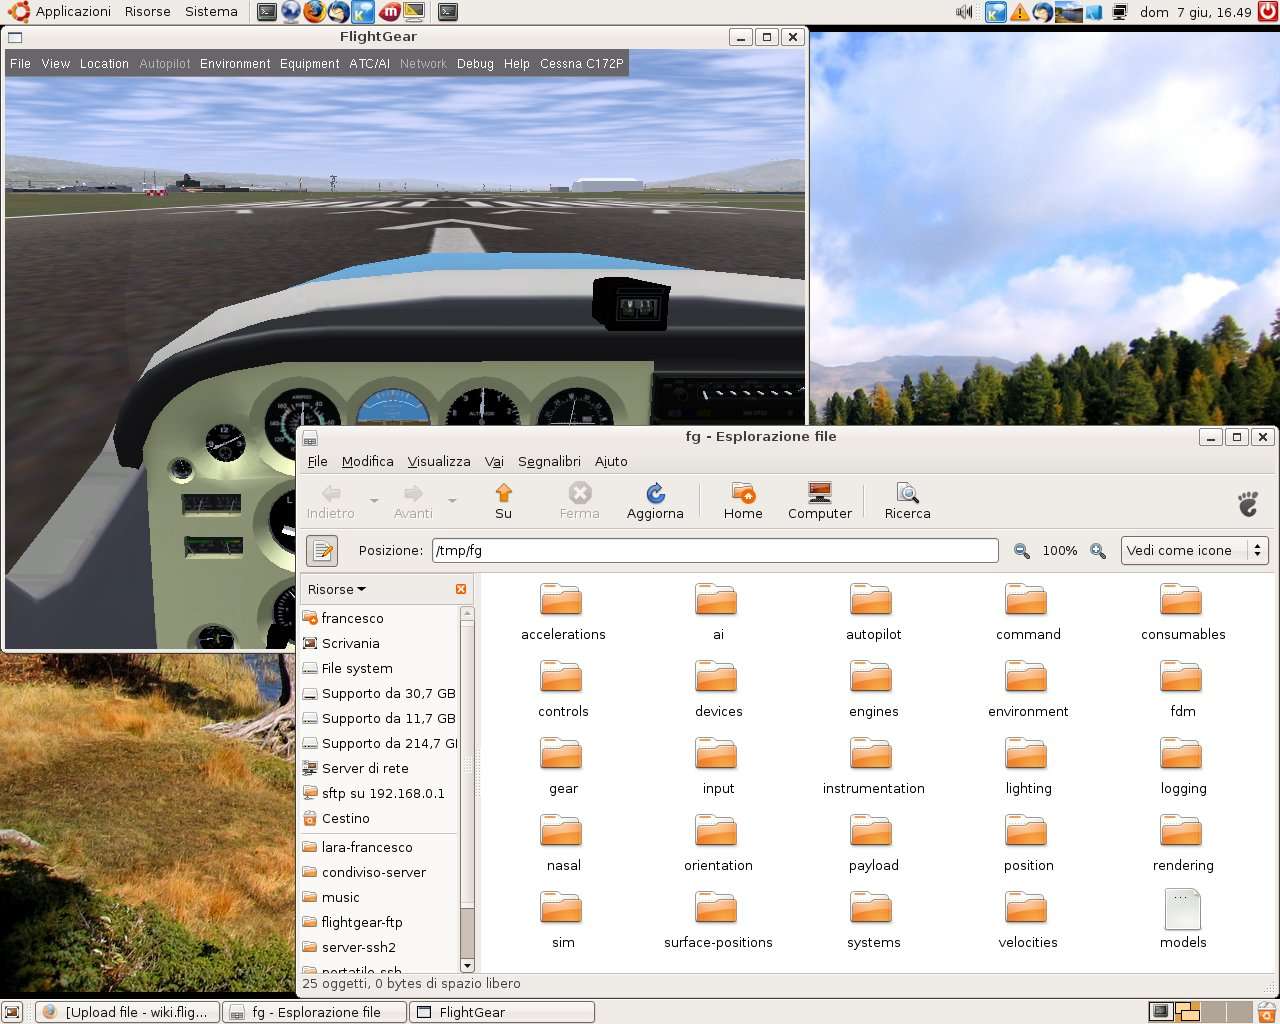Open the Visualizza menu
The image size is (1280, 1024).
pyautogui.click(x=439, y=461)
